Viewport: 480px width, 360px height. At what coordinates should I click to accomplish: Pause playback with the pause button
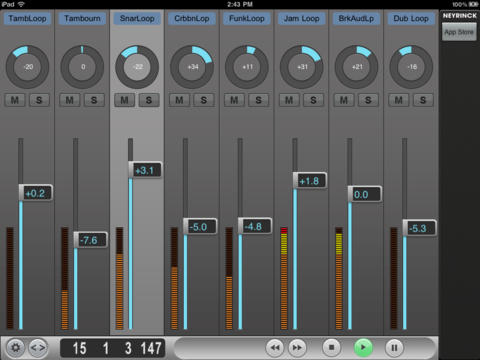click(394, 348)
